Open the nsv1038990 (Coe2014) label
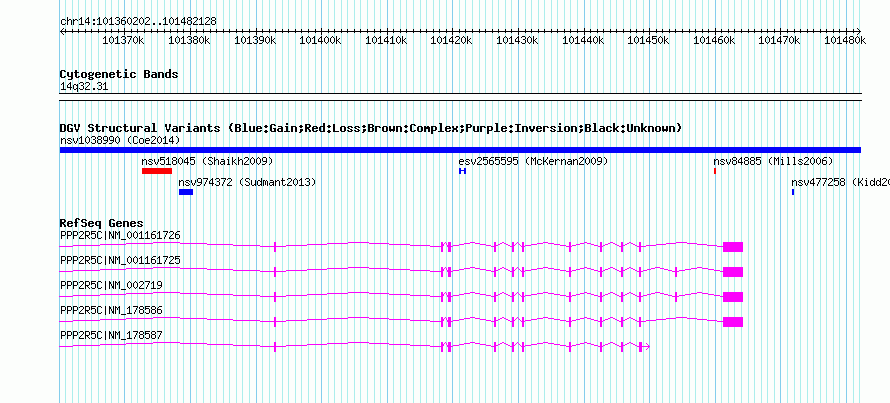This screenshot has width=890, height=403. (x=120, y=140)
